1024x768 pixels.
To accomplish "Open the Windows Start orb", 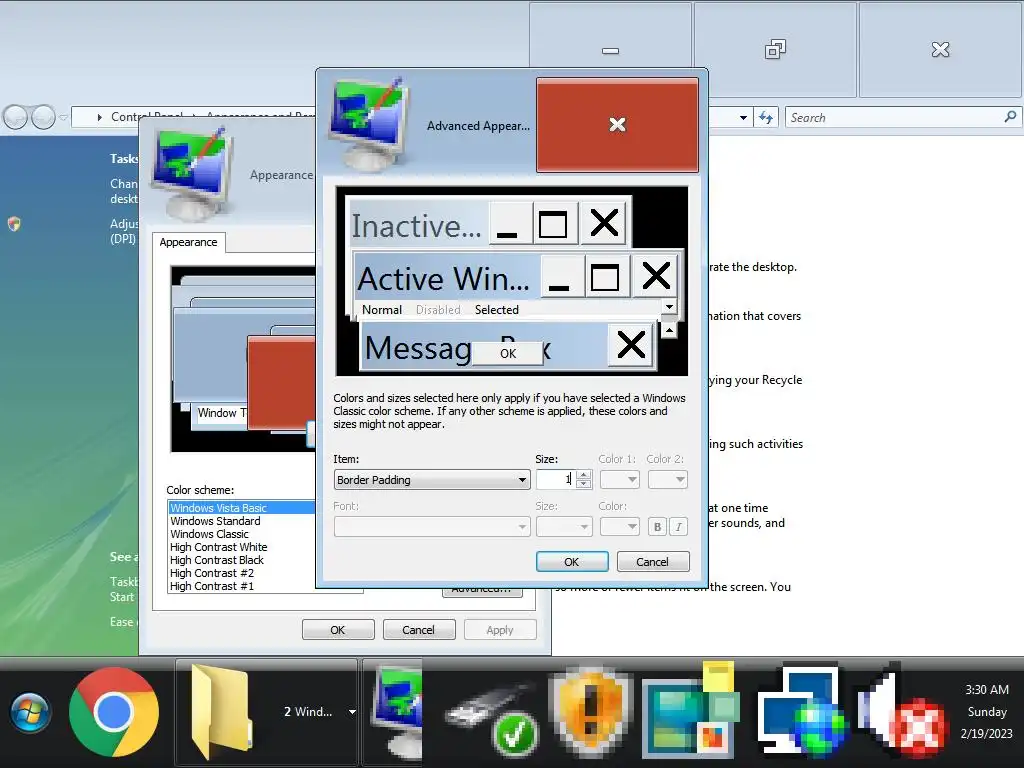I will click(30, 712).
